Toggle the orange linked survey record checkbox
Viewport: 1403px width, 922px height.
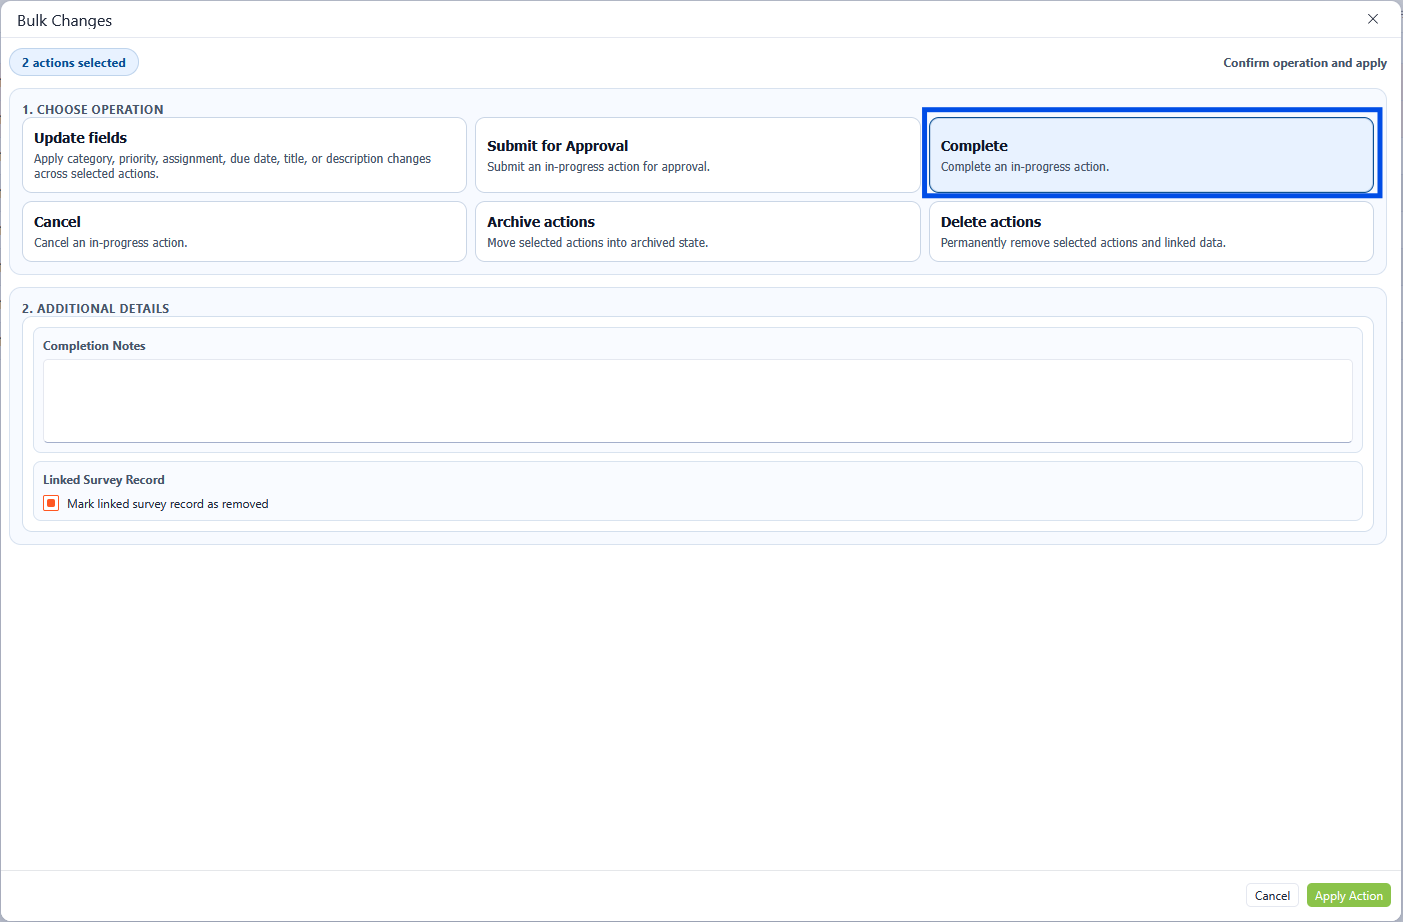[51, 503]
